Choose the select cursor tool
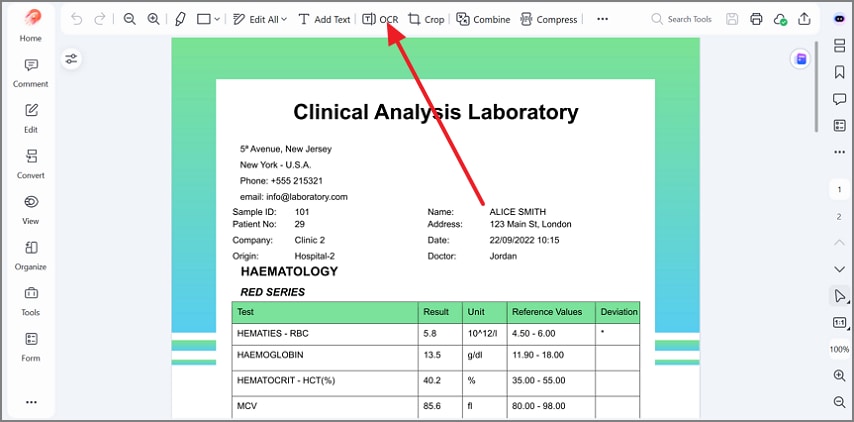854x422 pixels. (x=839, y=296)
